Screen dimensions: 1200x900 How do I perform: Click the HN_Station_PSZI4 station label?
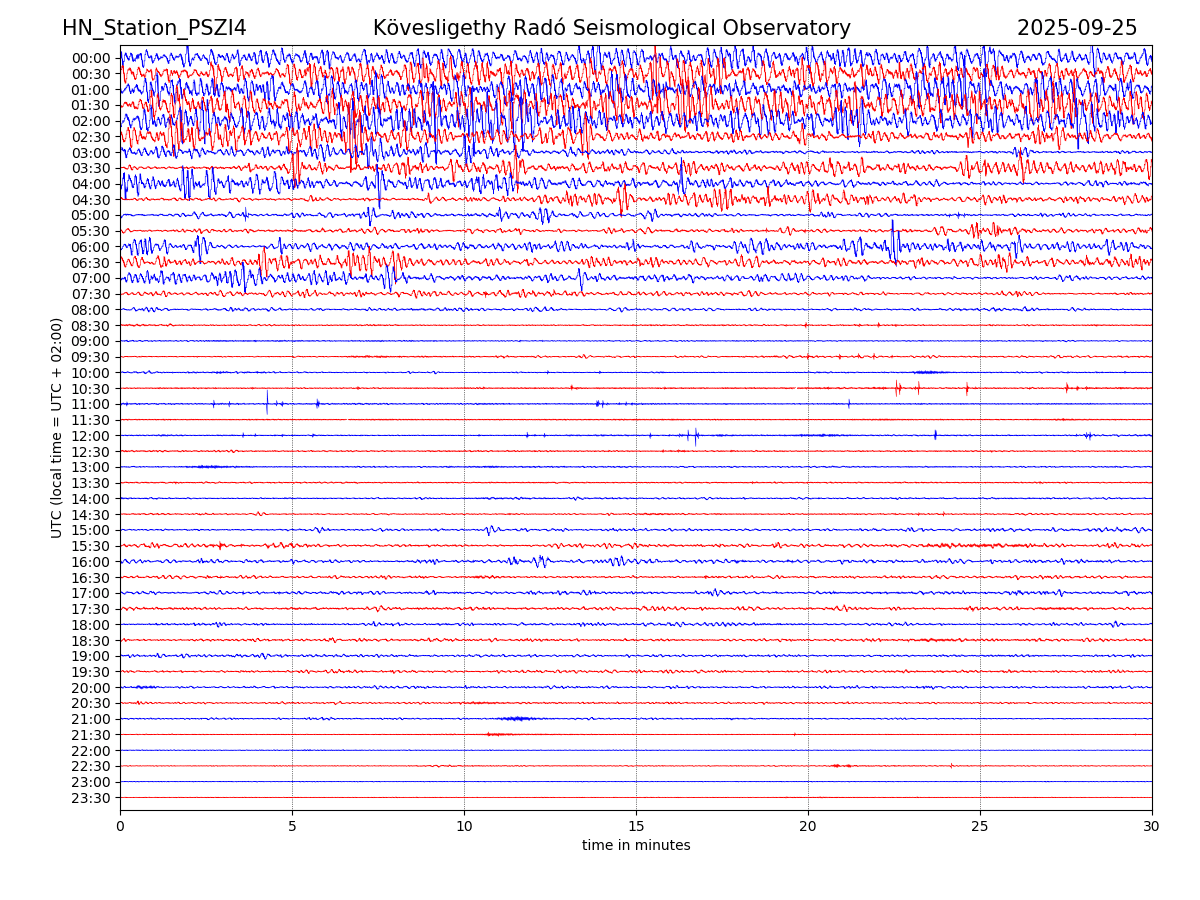point(154,28)
